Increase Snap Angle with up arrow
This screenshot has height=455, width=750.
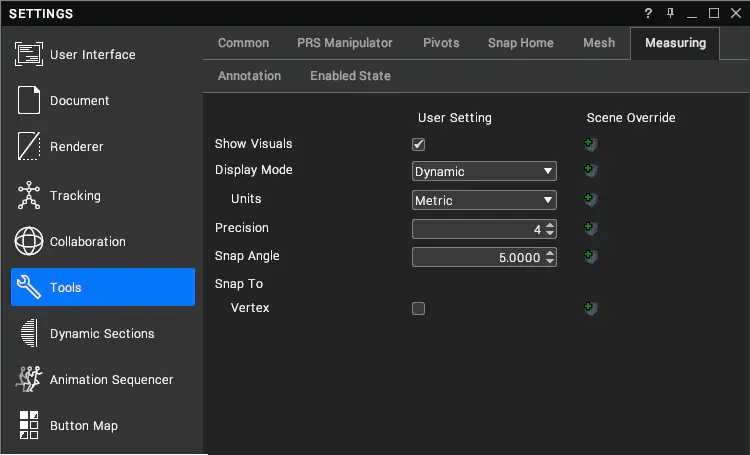click(x=550, y=253)
